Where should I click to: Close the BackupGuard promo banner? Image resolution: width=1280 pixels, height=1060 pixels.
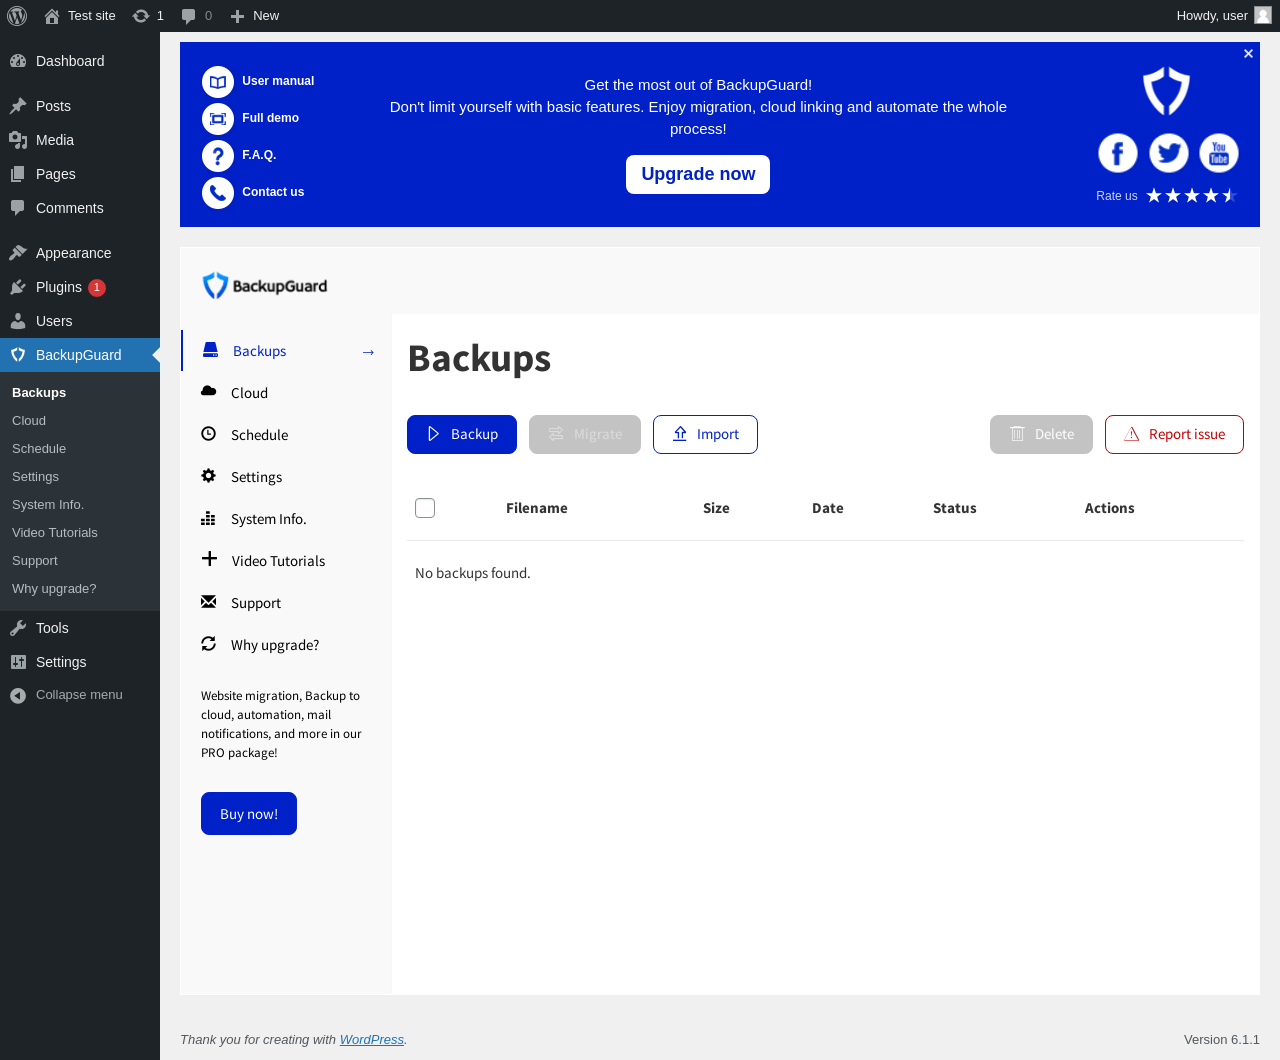tap(1248, 54)
